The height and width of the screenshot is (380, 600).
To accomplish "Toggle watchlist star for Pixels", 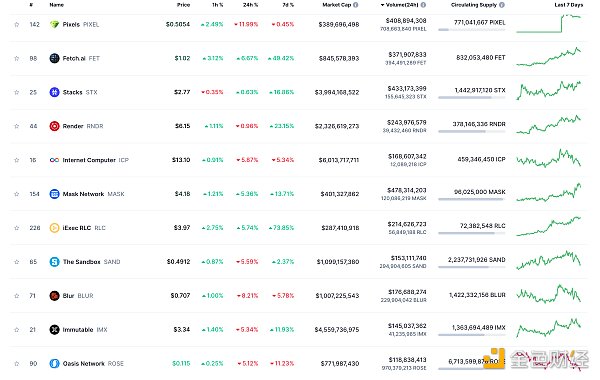I will coord(16,24).
